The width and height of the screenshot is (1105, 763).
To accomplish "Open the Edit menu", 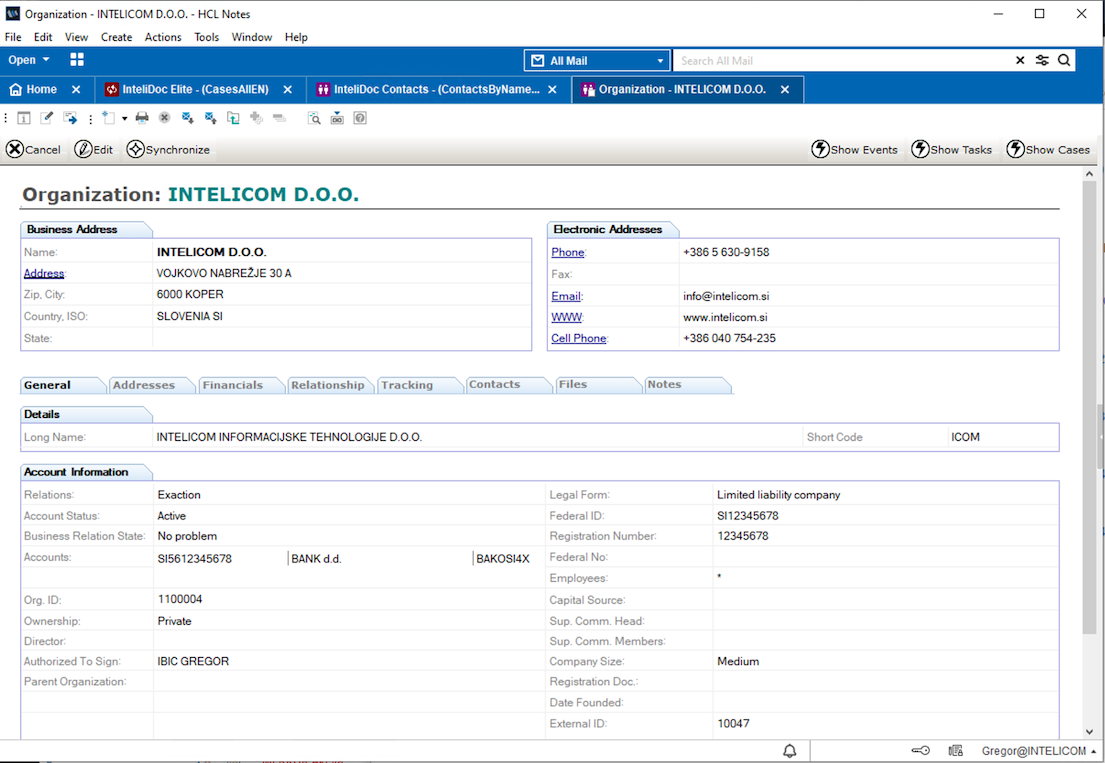I will coord(43,37).
